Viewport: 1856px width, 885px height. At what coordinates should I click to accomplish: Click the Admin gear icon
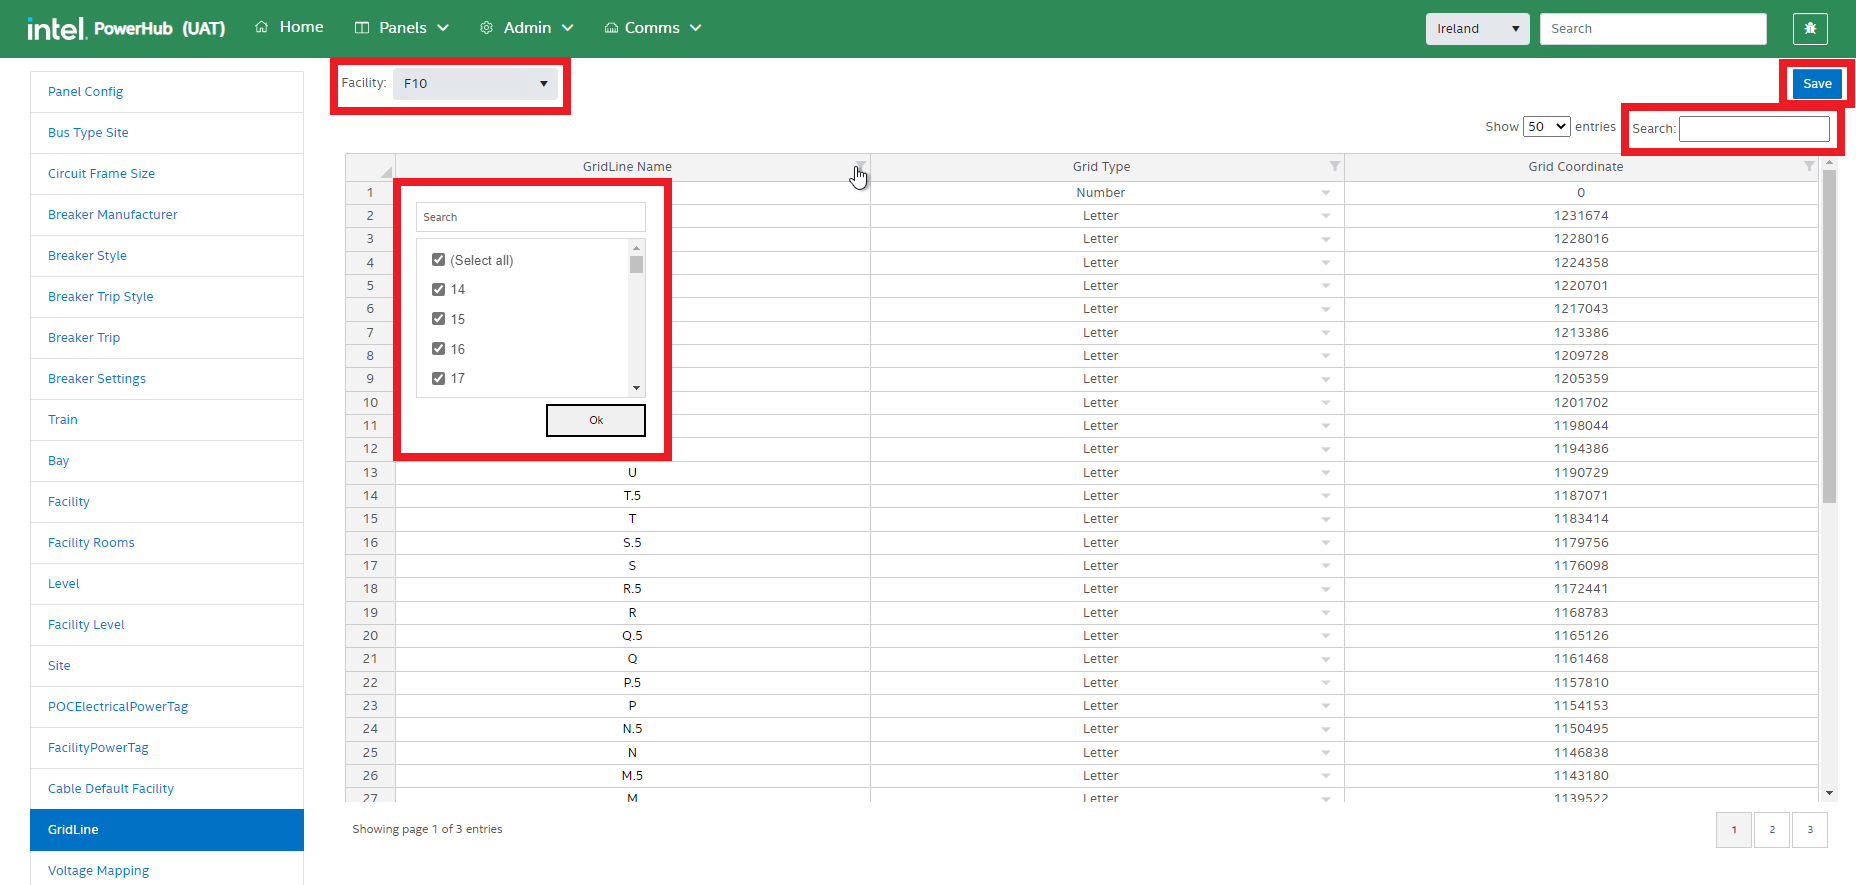[486, 28]
